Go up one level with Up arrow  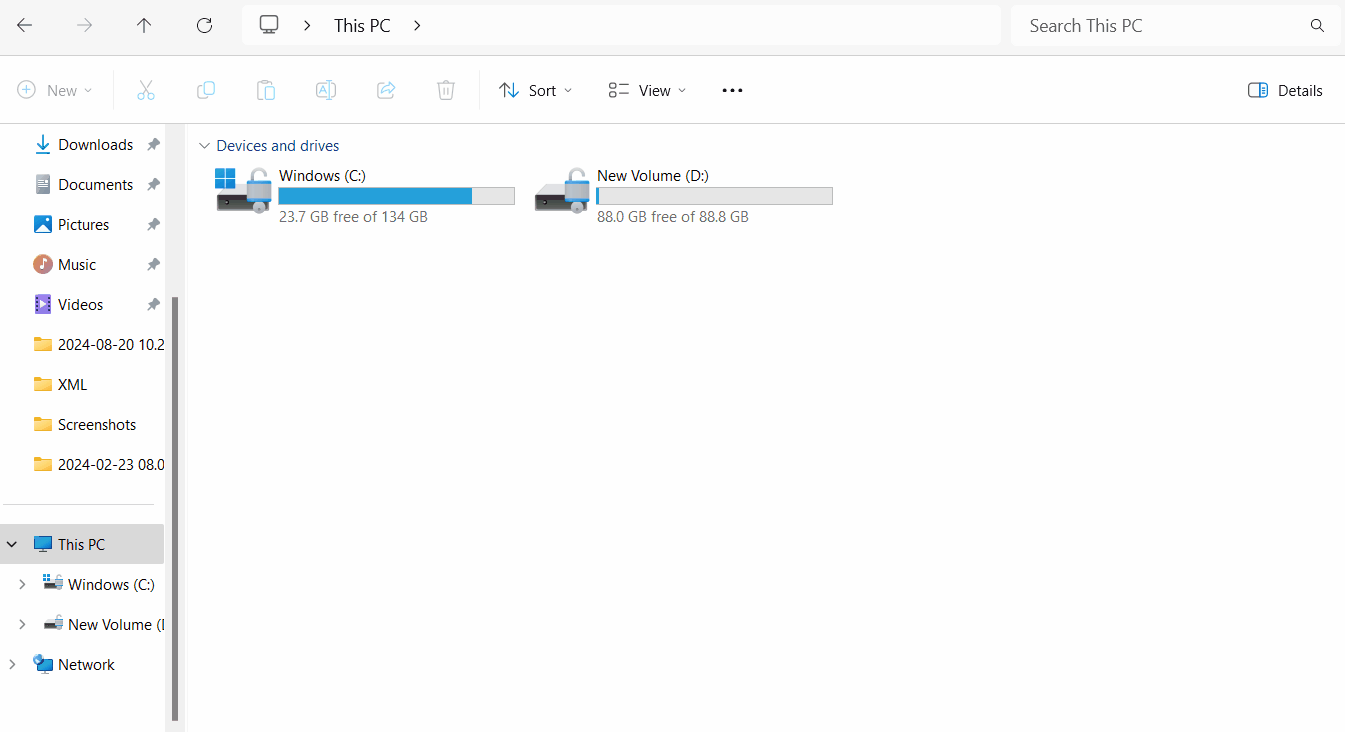click(144, 26)
